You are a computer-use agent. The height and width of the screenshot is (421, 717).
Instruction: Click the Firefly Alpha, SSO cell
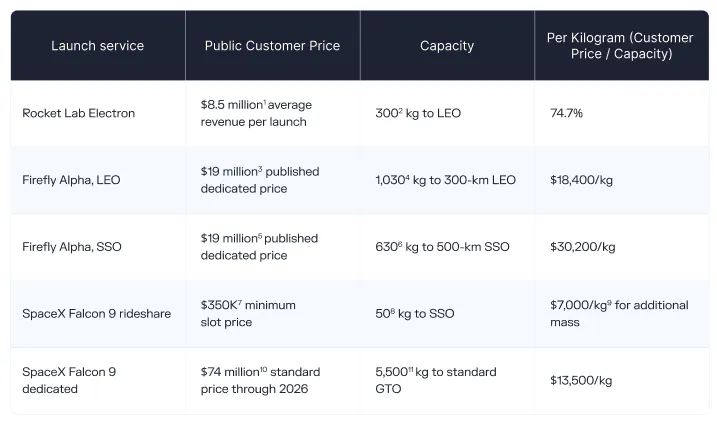click(72, 247)
